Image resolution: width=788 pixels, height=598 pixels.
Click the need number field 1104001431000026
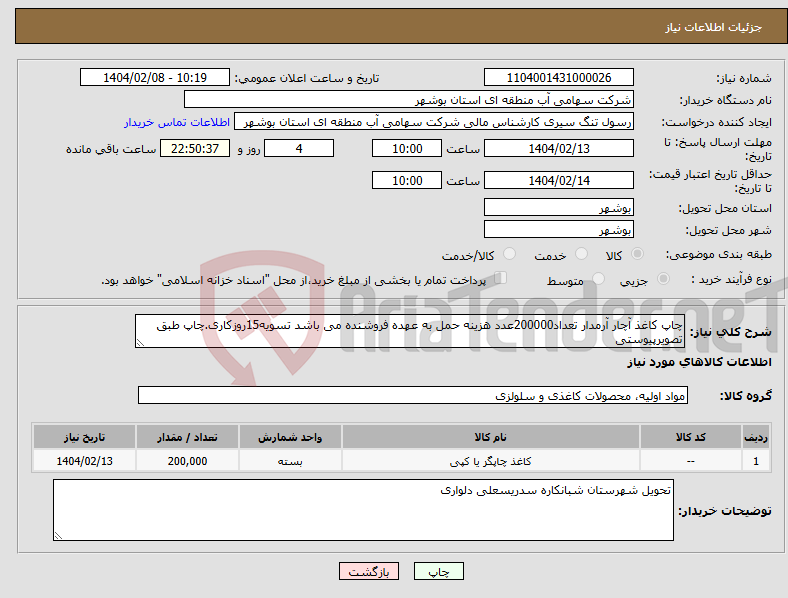click(558, 77)
